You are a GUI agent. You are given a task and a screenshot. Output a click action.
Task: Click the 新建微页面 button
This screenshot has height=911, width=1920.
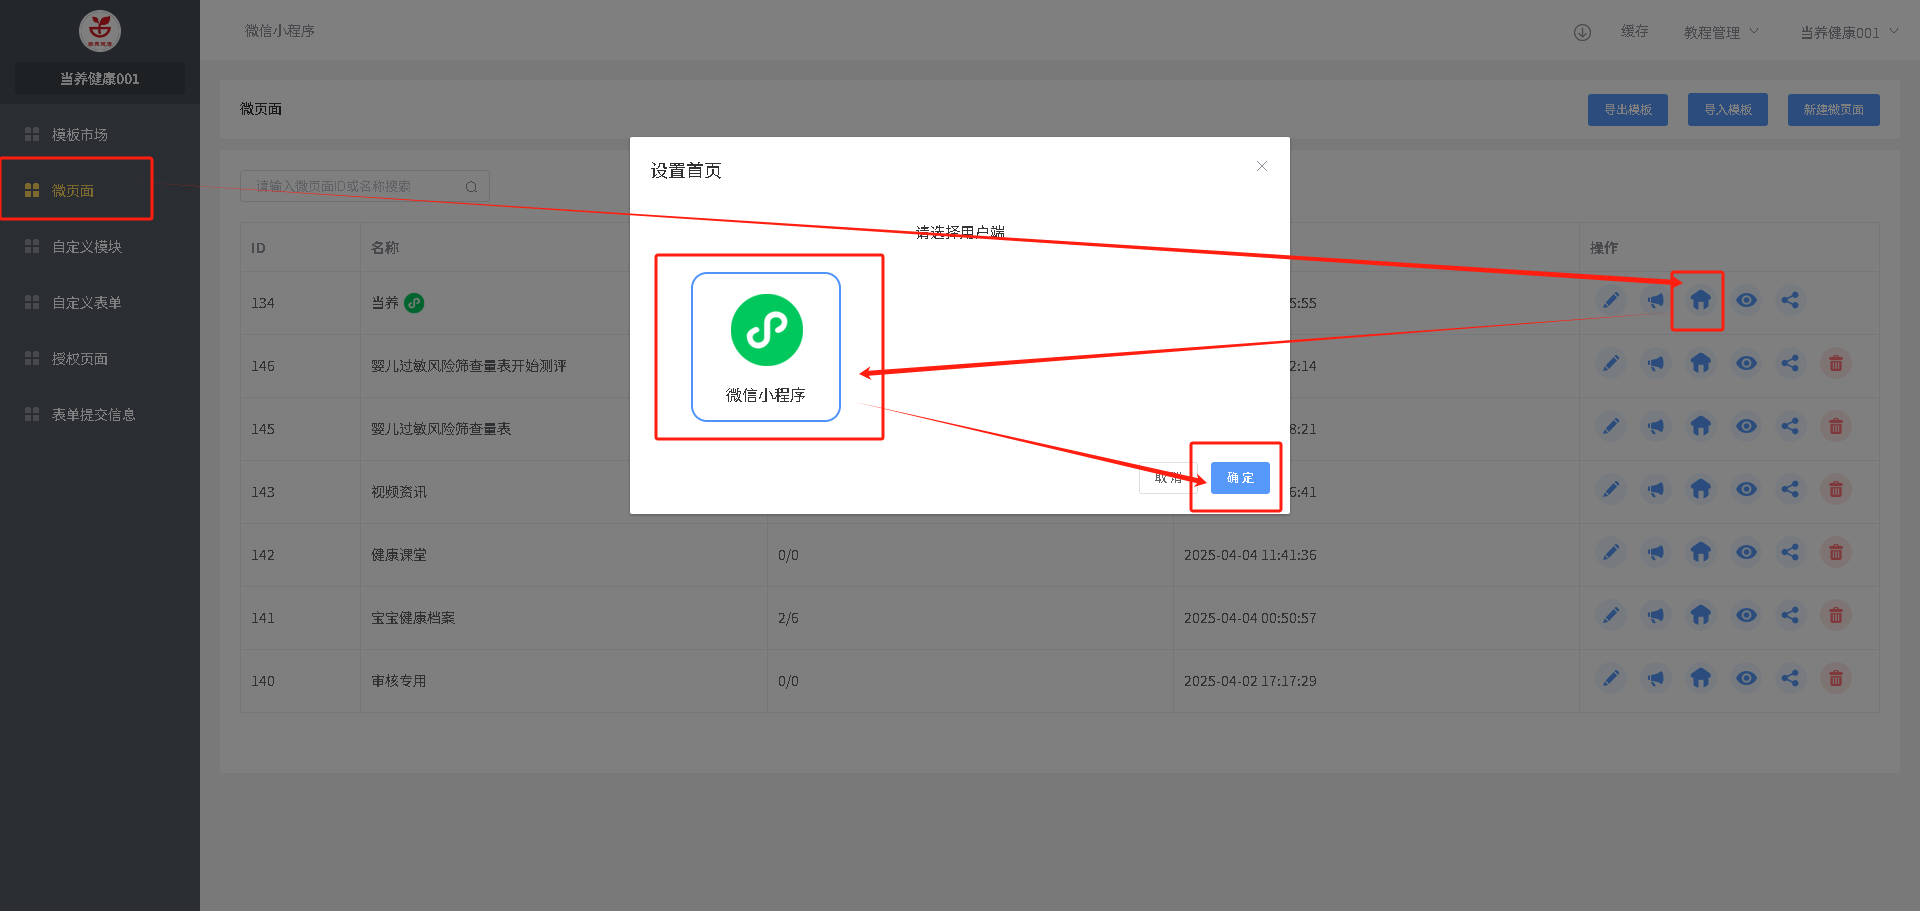point(1833,110)
